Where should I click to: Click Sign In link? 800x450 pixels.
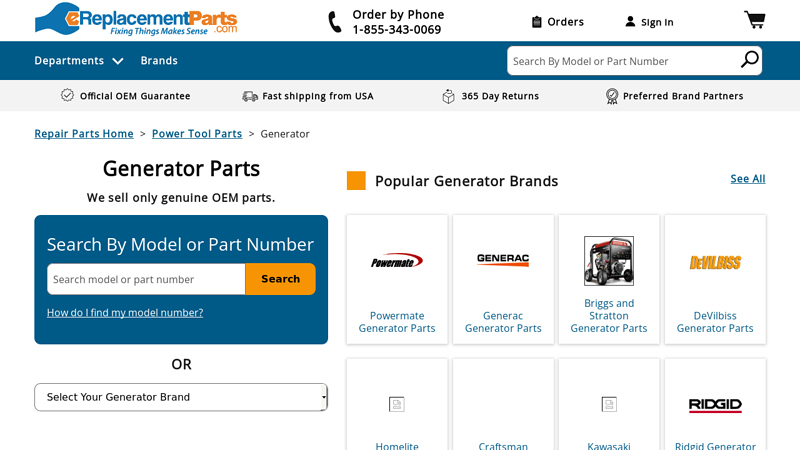pos(657,22)
